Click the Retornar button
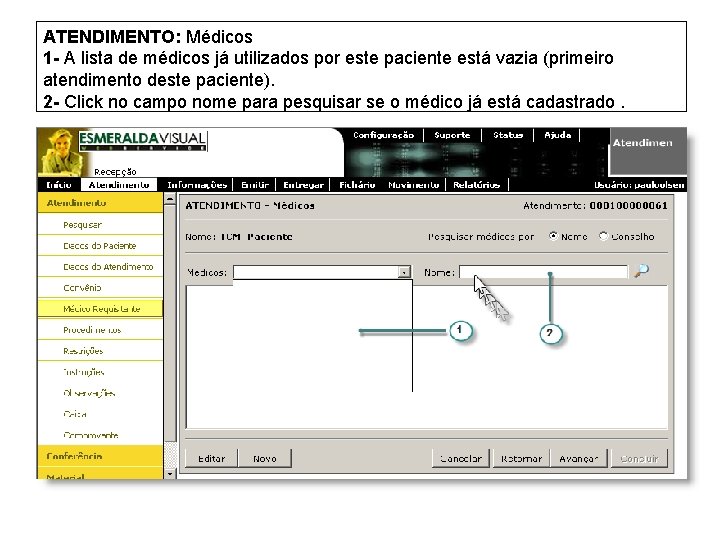The width and height of the screenshot is (720, 540). point(521,459)
